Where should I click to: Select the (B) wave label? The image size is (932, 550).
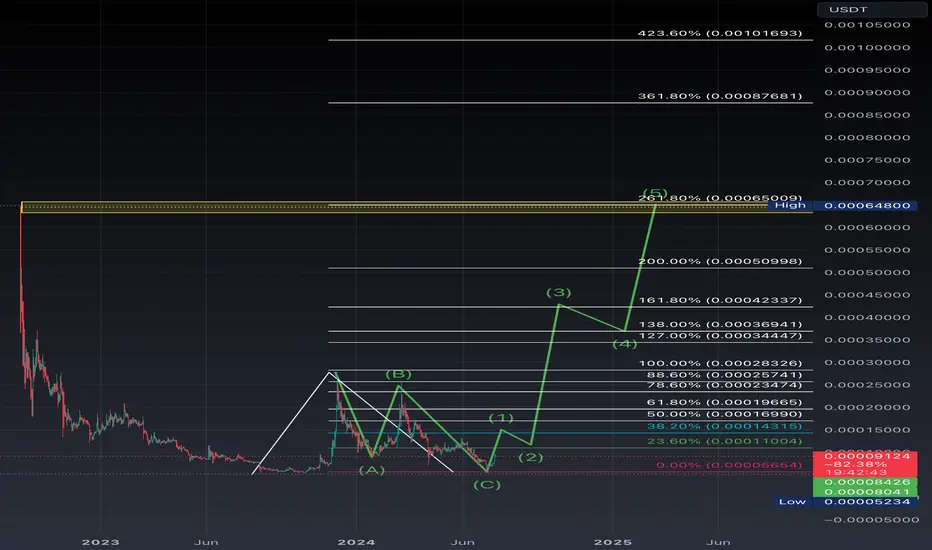point(398,374)
